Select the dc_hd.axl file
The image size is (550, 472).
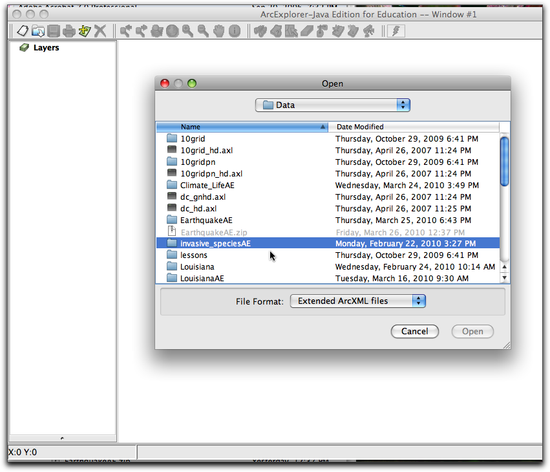pos(328,208)
